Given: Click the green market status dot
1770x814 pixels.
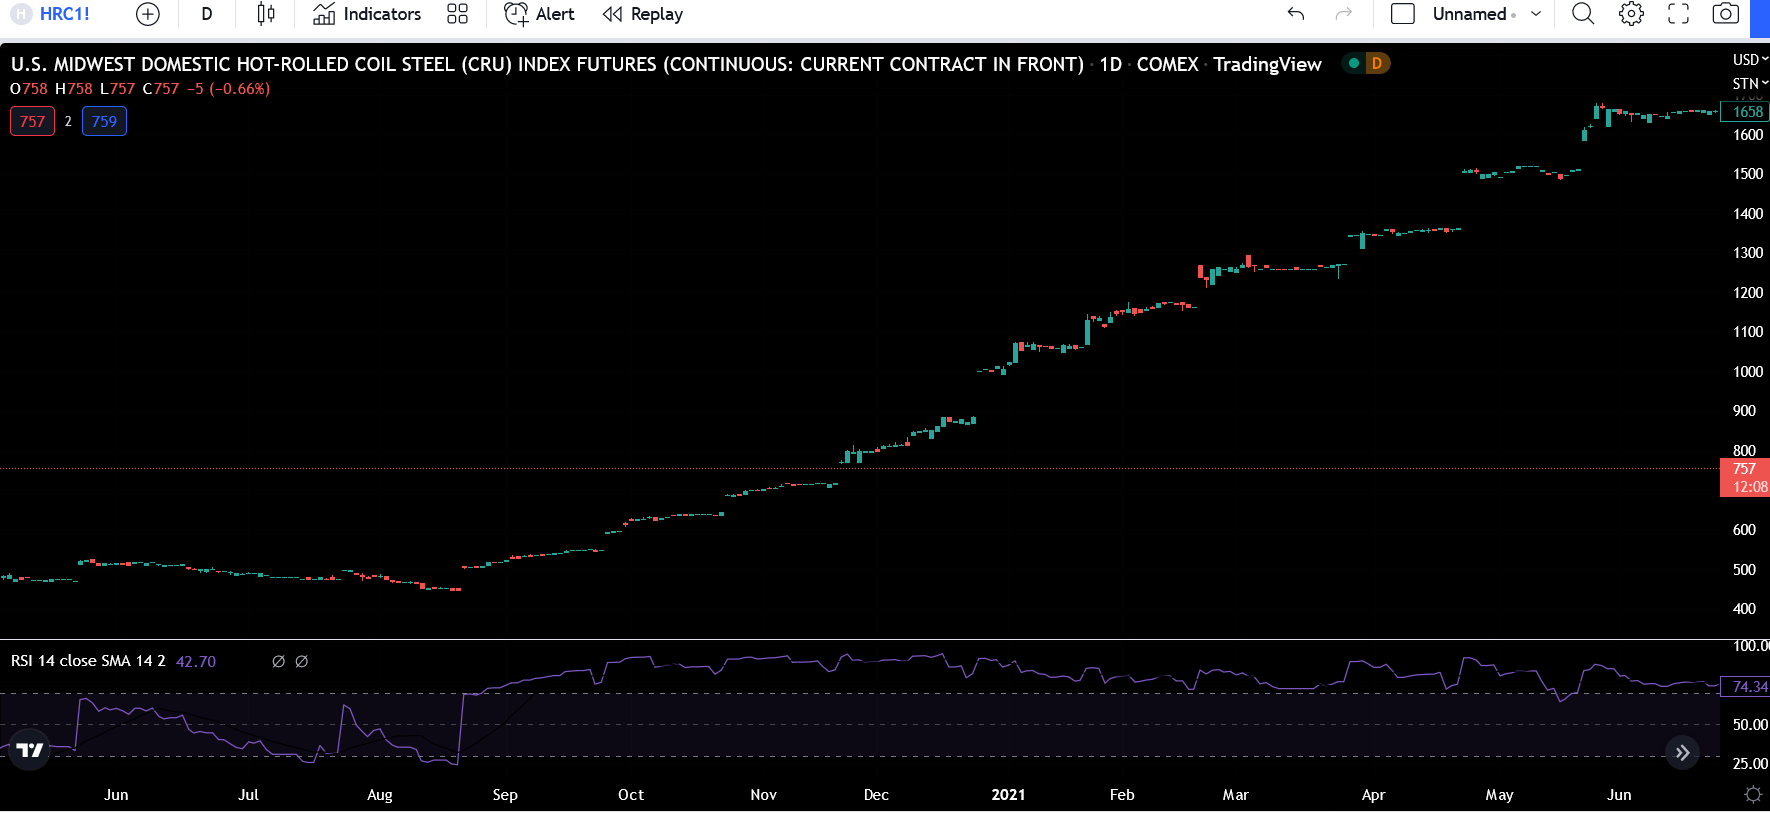Looking at the screenshot, I should [1354, 63].
